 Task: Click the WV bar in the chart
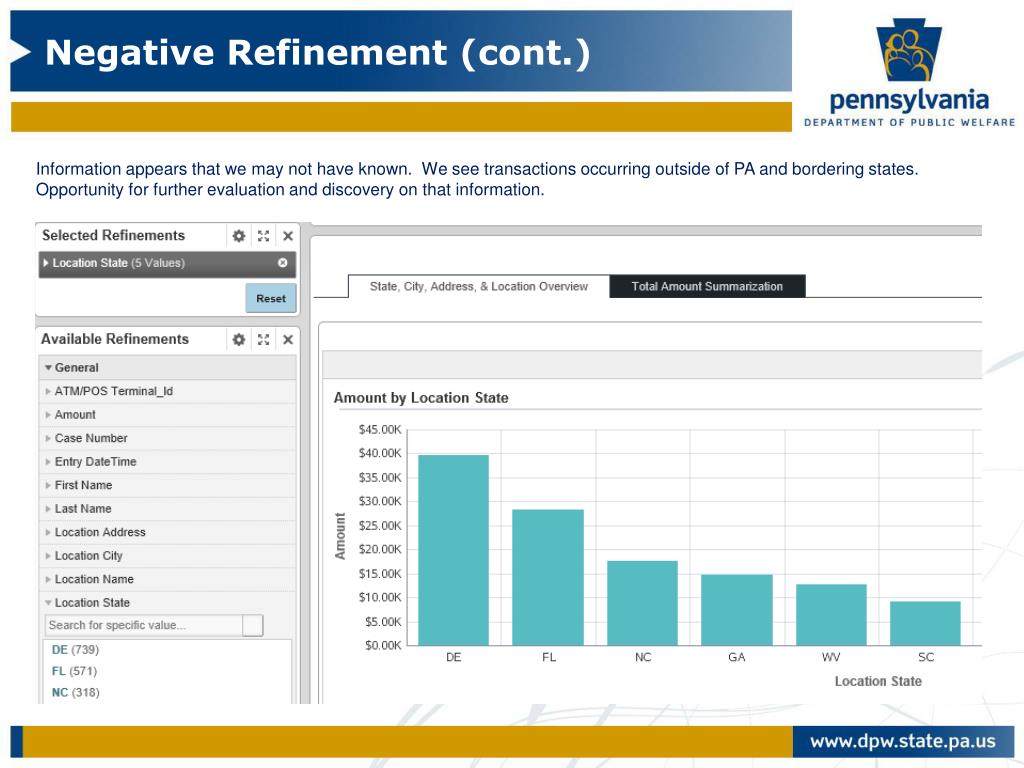pyautogui.click(x=831, y=615)
